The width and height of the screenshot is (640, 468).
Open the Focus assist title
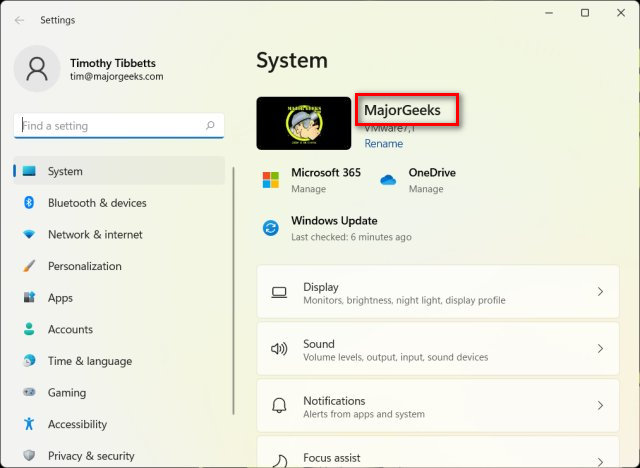[332, 458]
